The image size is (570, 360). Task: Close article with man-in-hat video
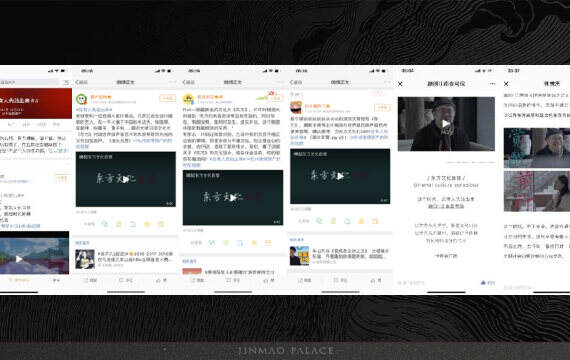coord(400,84)
